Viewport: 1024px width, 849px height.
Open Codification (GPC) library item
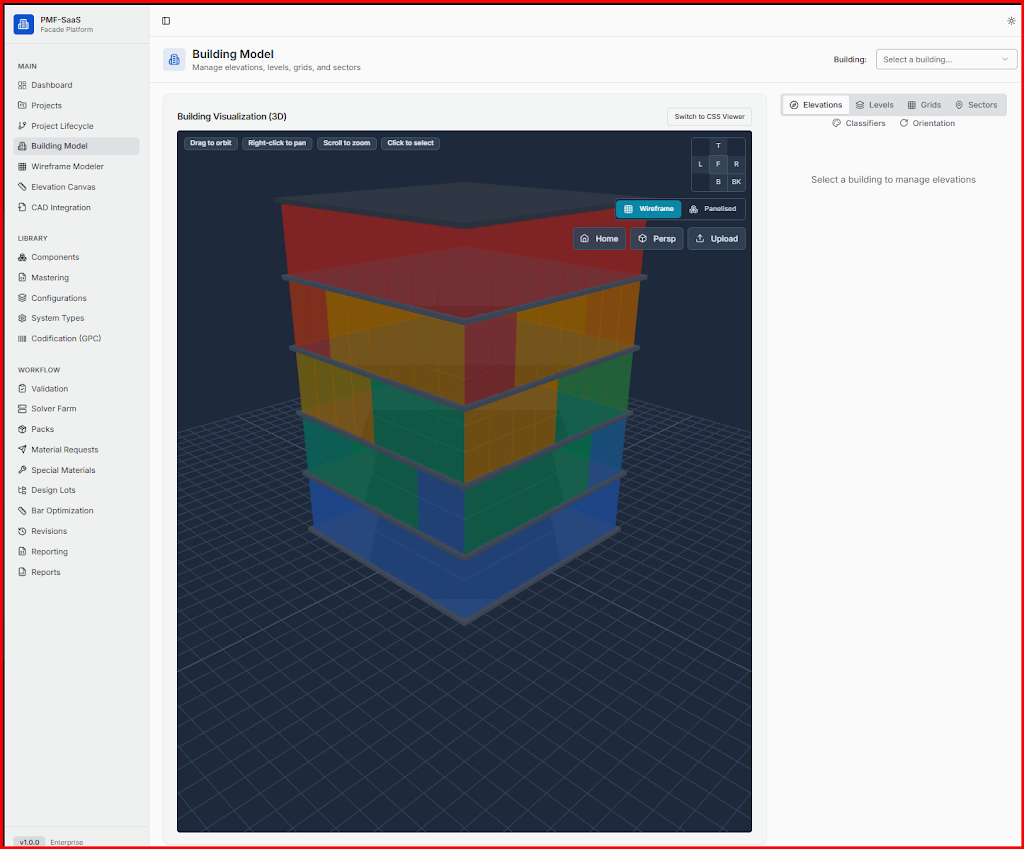click(65, 339)
